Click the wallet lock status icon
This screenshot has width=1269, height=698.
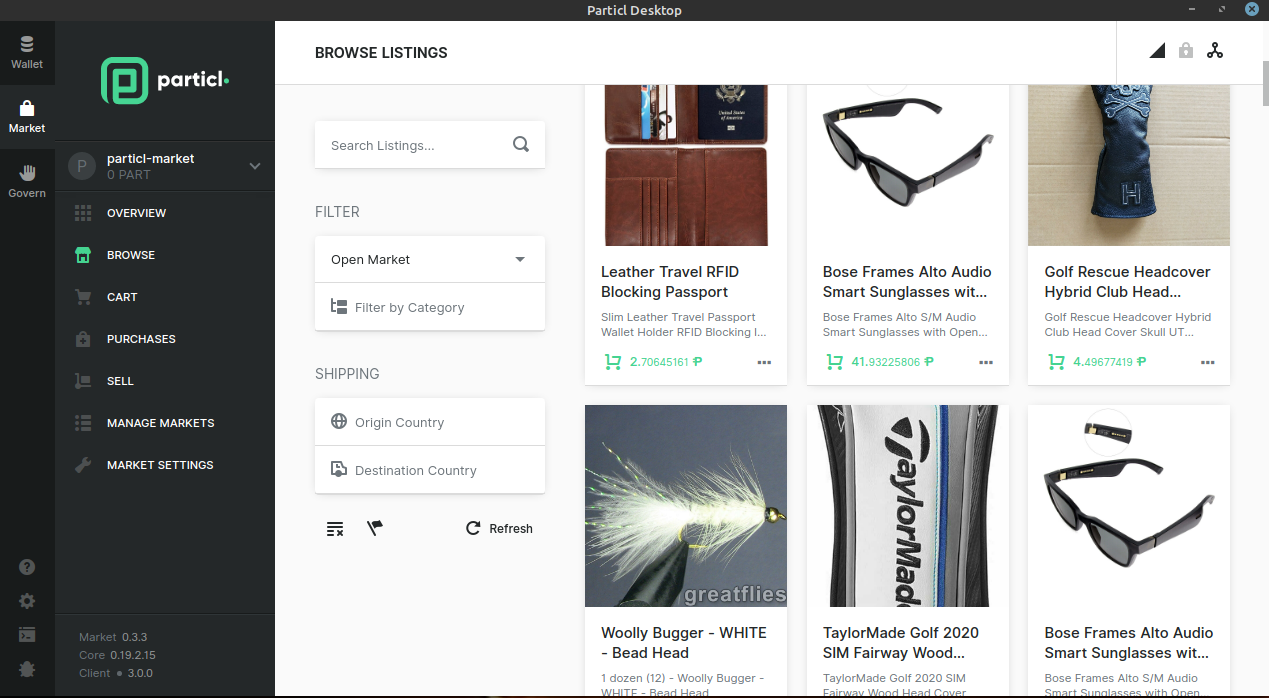1186,50
